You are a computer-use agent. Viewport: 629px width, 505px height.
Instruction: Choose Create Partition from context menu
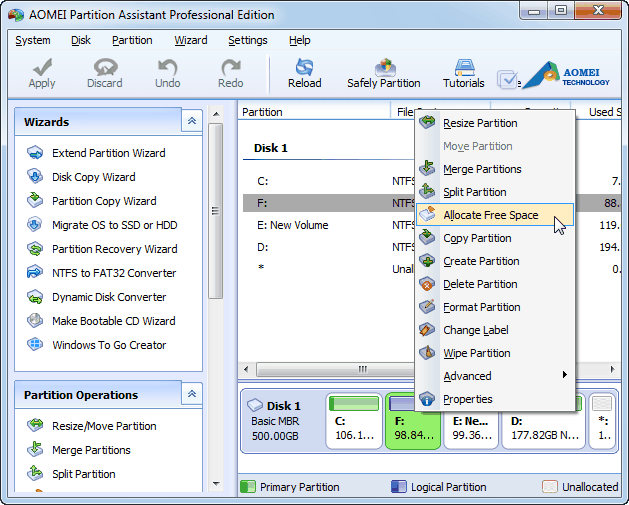[495, 261]
